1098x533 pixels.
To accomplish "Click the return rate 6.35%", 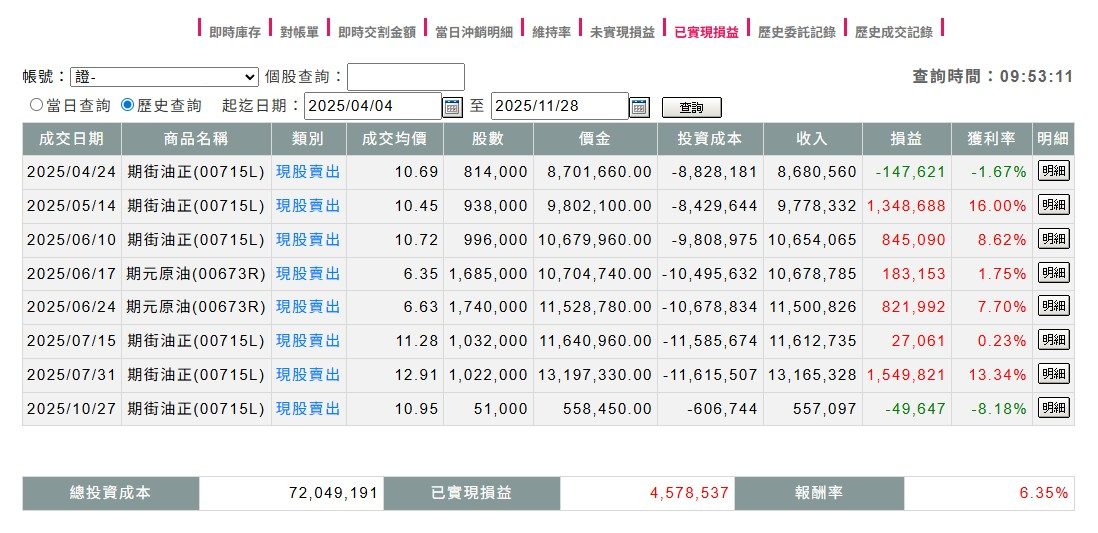I will pyautogui.click(x=1043, y=493).
